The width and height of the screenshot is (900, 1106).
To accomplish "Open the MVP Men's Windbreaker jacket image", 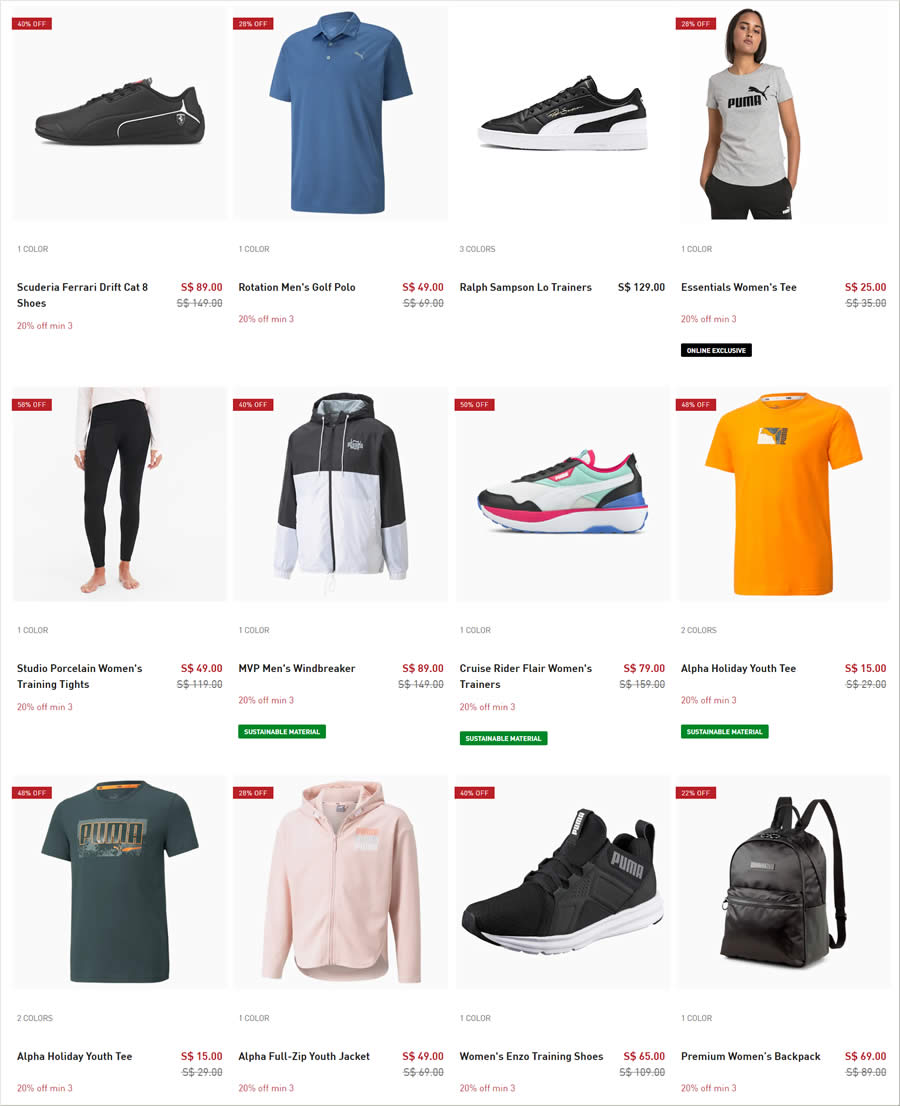I will 341,494.
